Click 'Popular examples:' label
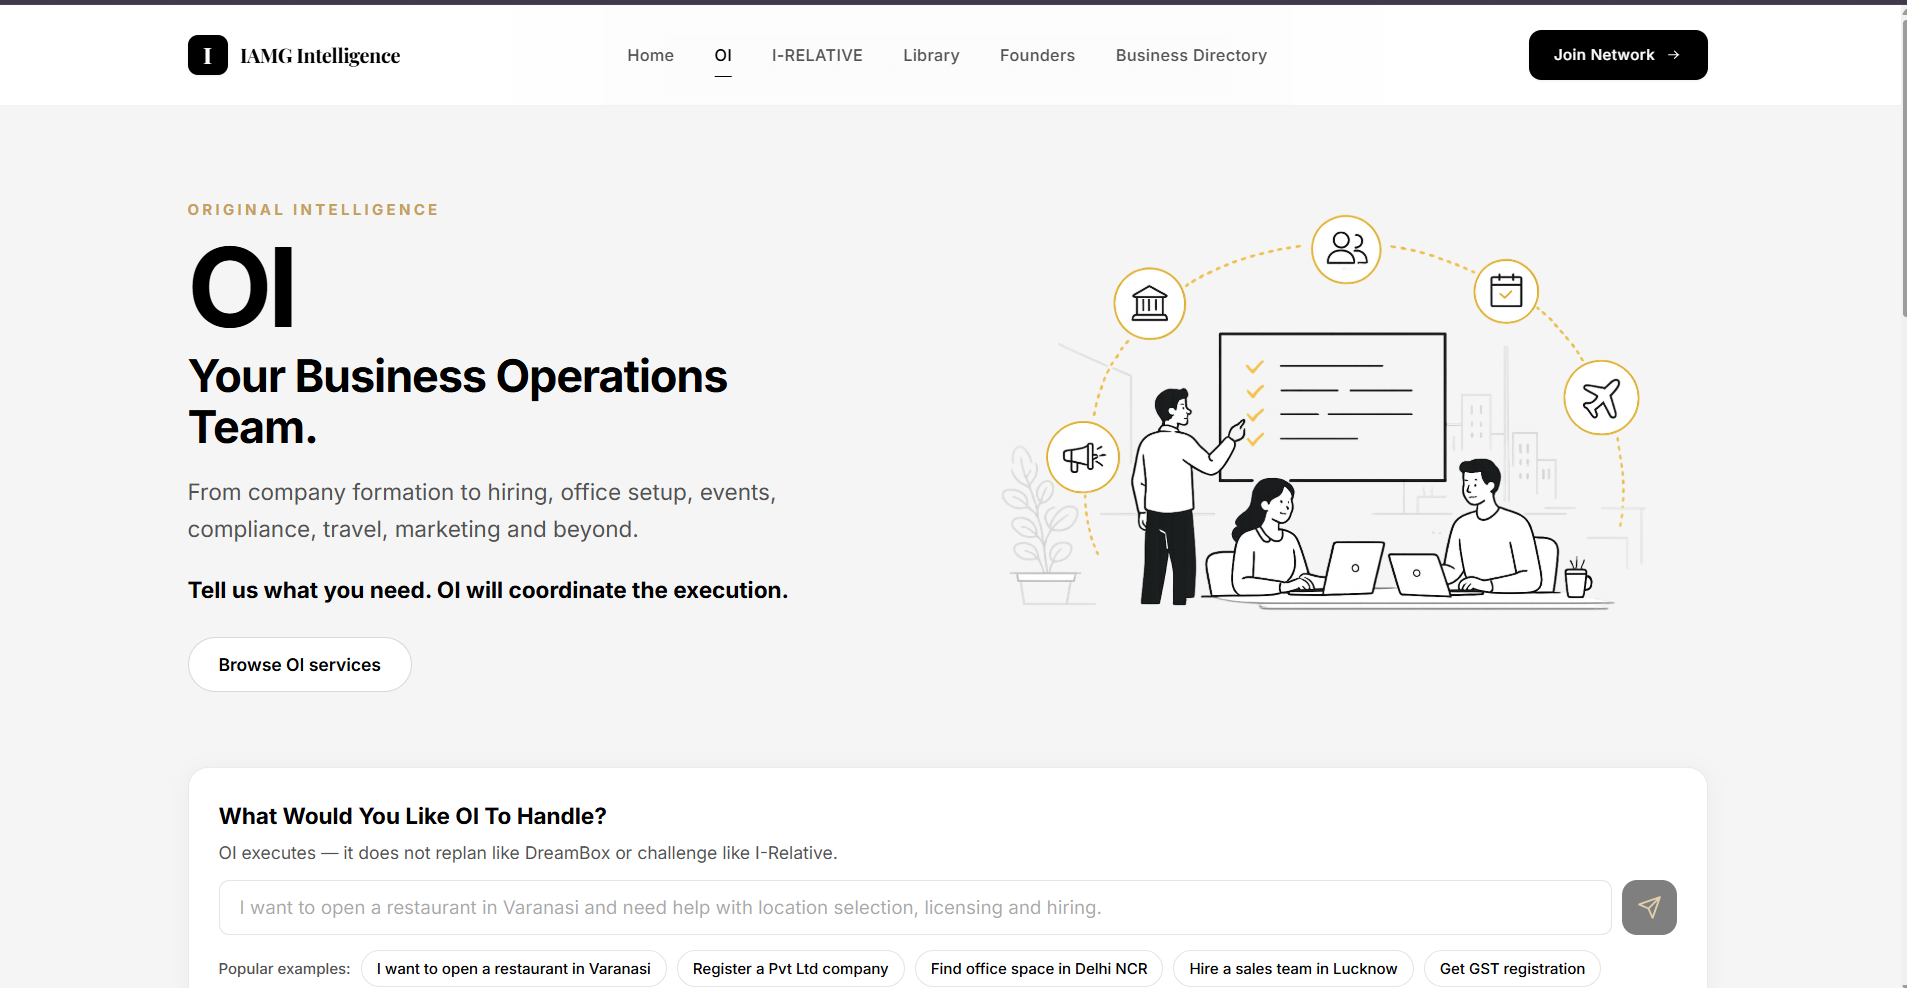The height and width of the screenshot is (988, 1907). [x=284, y=969]
